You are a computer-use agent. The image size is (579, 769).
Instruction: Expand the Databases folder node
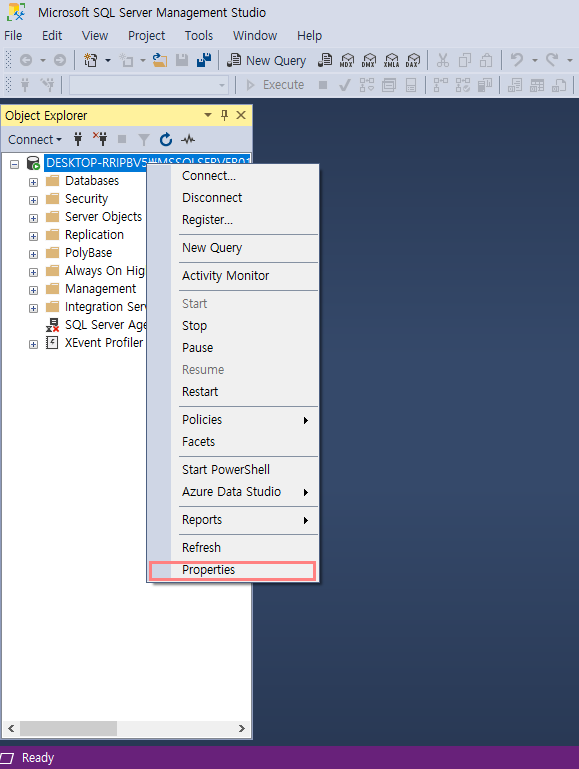[33, 182]
